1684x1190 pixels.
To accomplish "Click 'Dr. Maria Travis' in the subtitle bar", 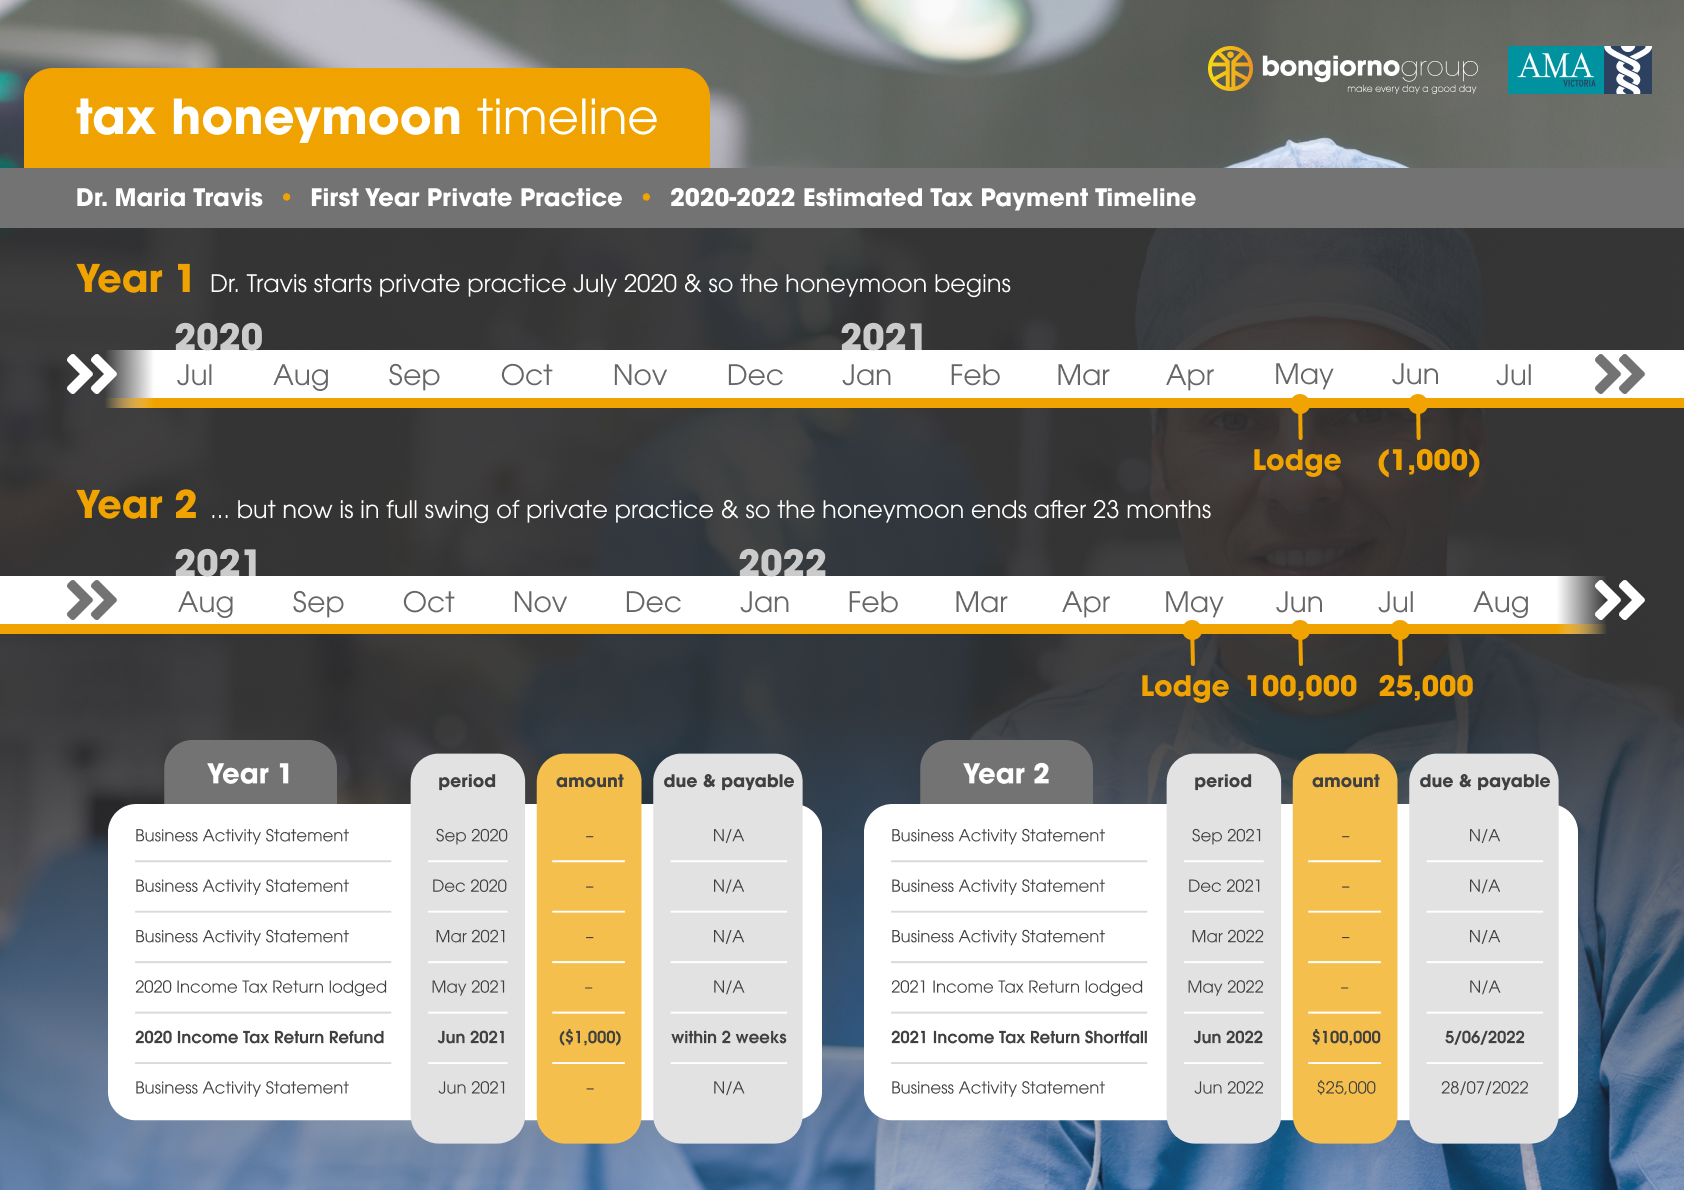I will 169,198.
